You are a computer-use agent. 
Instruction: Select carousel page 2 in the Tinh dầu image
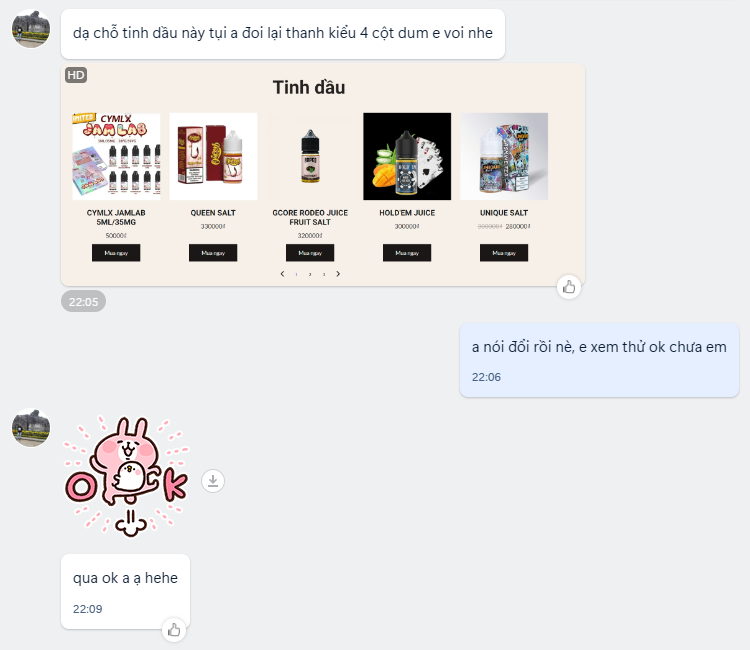tap(310, 275)
